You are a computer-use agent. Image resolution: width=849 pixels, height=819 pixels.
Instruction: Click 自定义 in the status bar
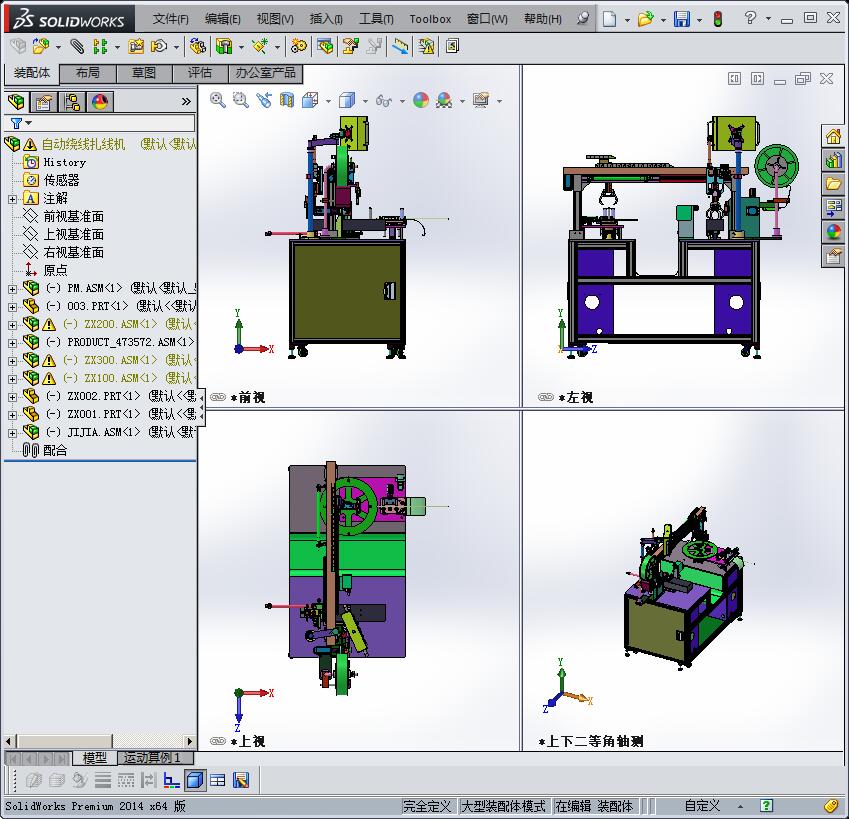[702, 806]
